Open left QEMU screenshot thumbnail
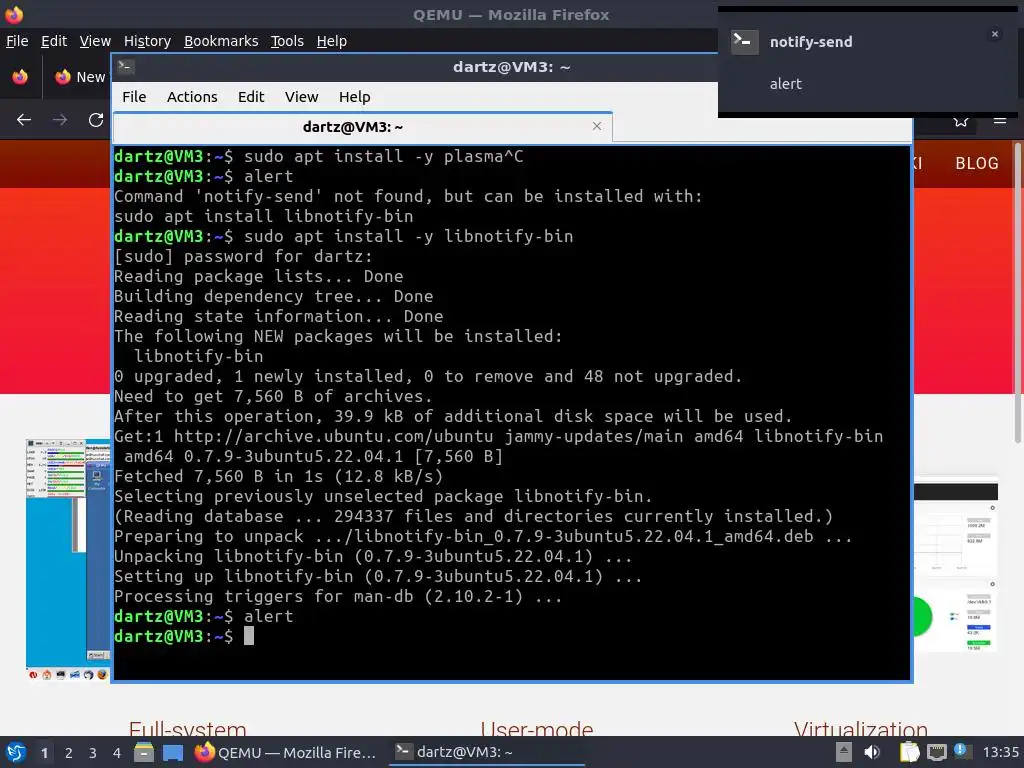Image resolution: width=1024 pixels, height=768 pixels. [x=68, y=559]
